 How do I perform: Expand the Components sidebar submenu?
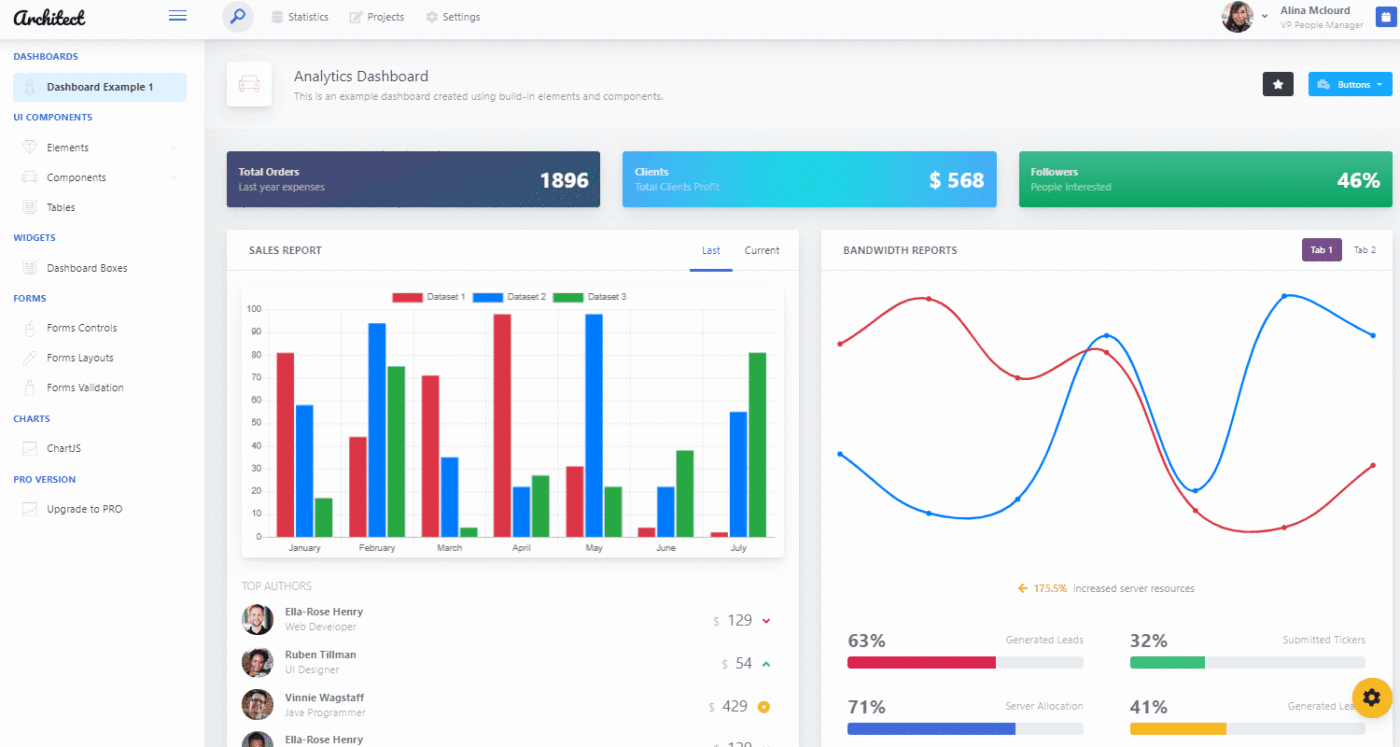coord(100,177)
